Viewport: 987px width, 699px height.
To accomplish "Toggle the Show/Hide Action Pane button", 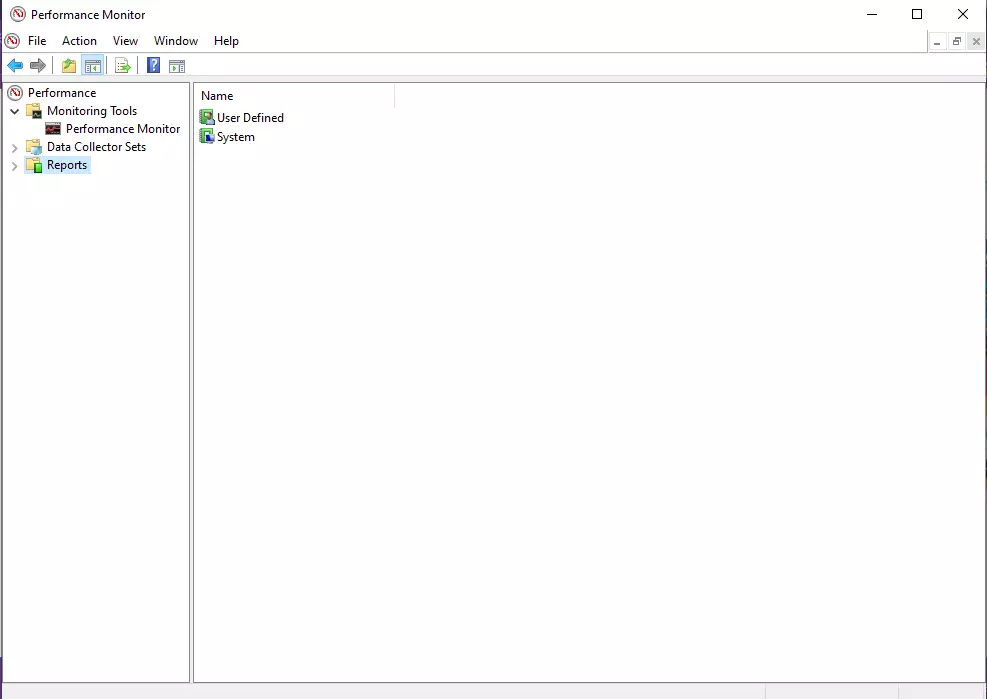I will point(177,66).
